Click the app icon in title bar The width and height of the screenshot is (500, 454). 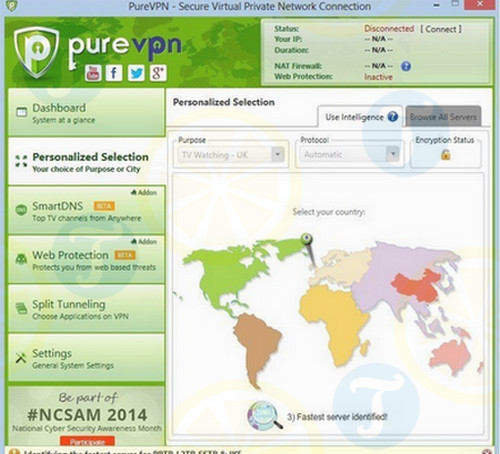[11, 5]
